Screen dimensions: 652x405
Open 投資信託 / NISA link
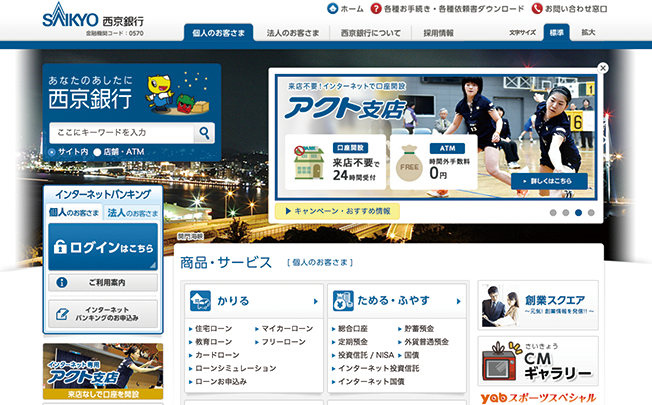(x=366, y=355)
